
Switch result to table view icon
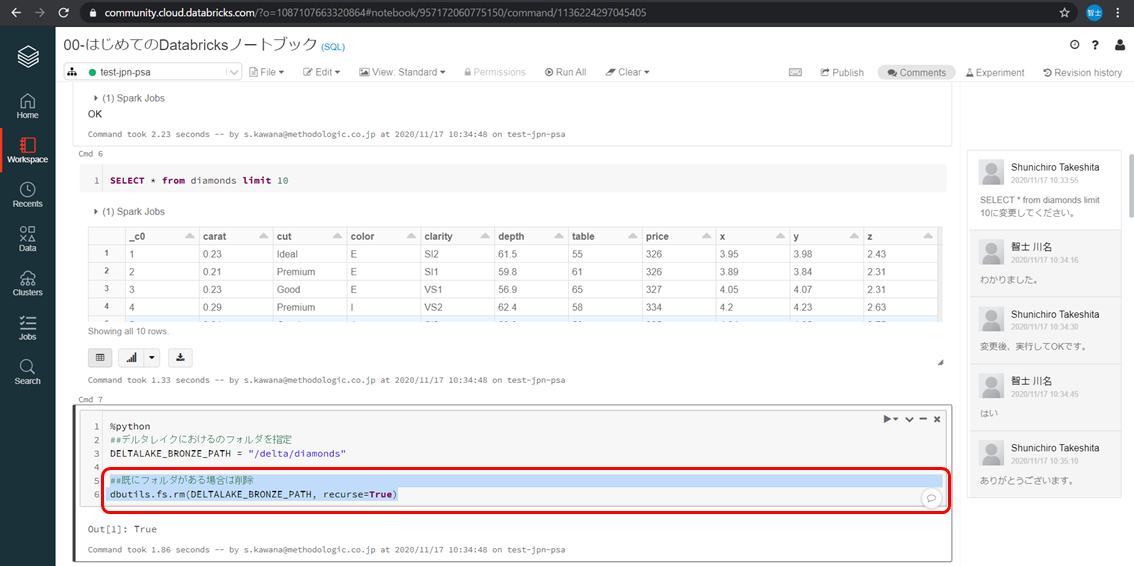click(x=100, y=357)
